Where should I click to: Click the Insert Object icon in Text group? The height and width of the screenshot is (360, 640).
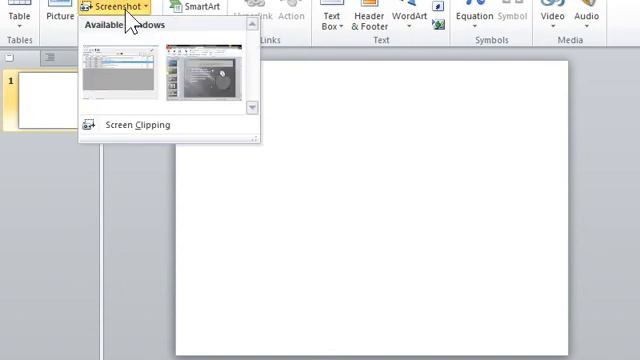[438, 24]
